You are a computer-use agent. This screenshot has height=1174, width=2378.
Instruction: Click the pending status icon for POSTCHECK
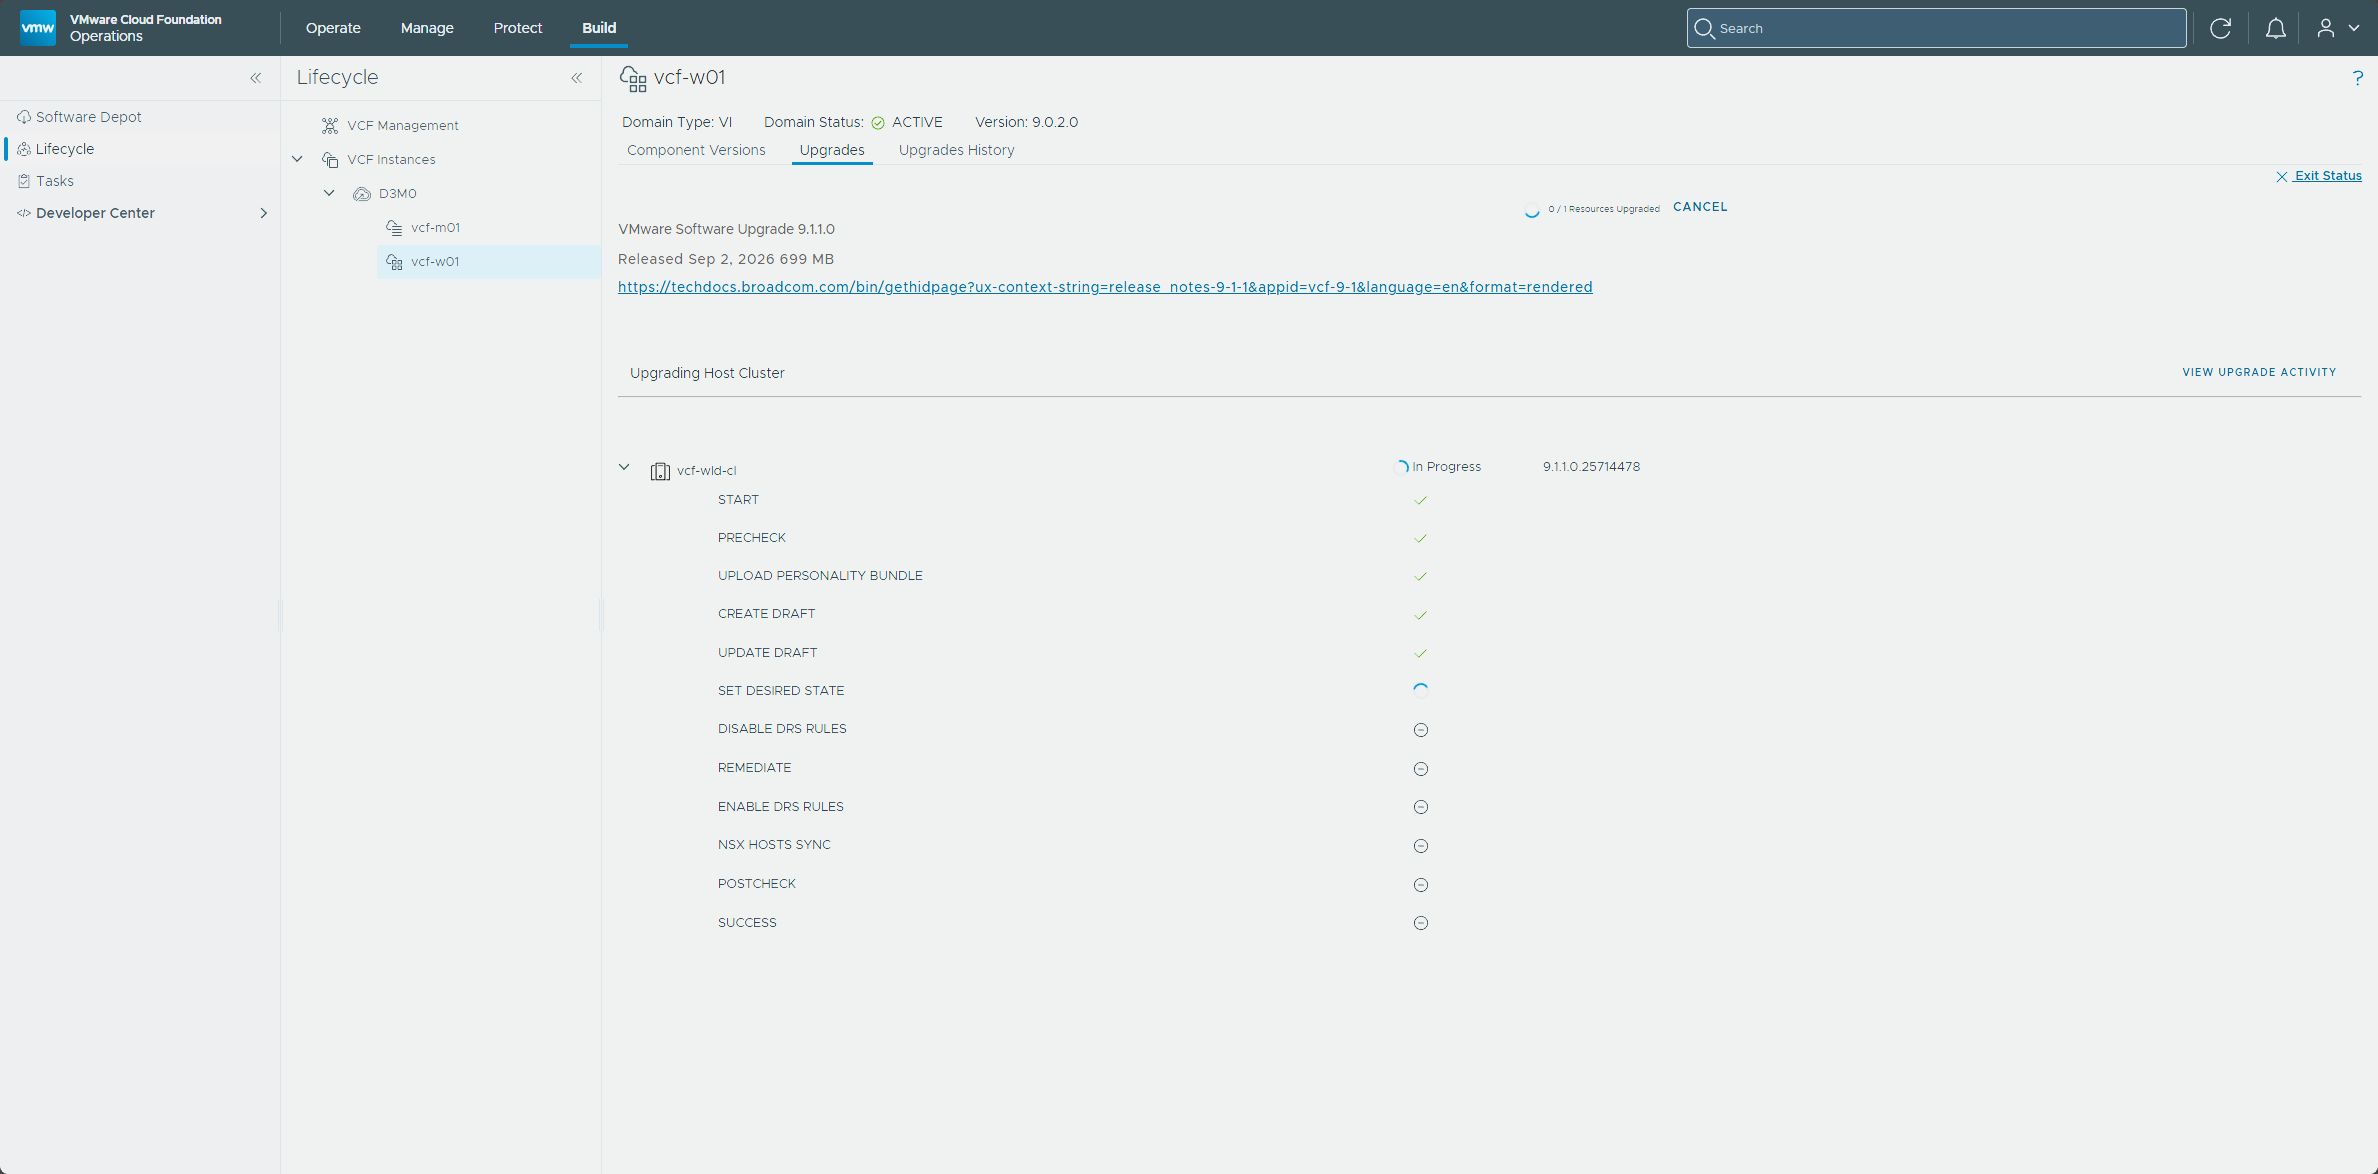click(x=1421, y=885)
